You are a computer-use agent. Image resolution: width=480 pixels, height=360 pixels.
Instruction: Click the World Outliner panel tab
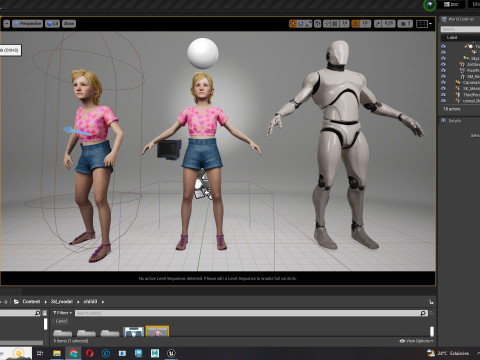461,19
